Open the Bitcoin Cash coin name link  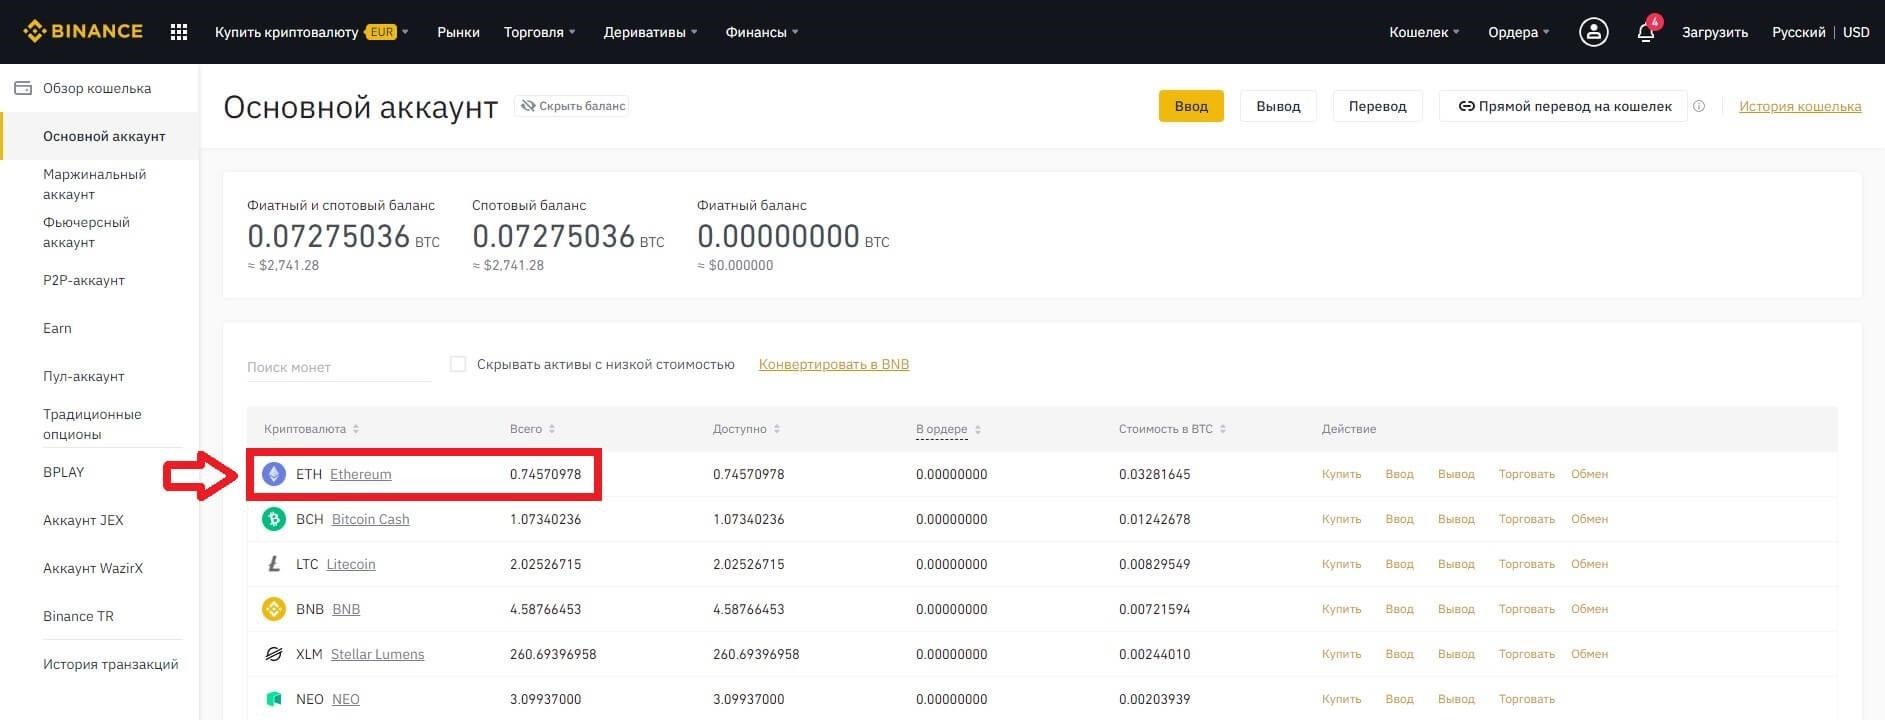pos(370,519)
